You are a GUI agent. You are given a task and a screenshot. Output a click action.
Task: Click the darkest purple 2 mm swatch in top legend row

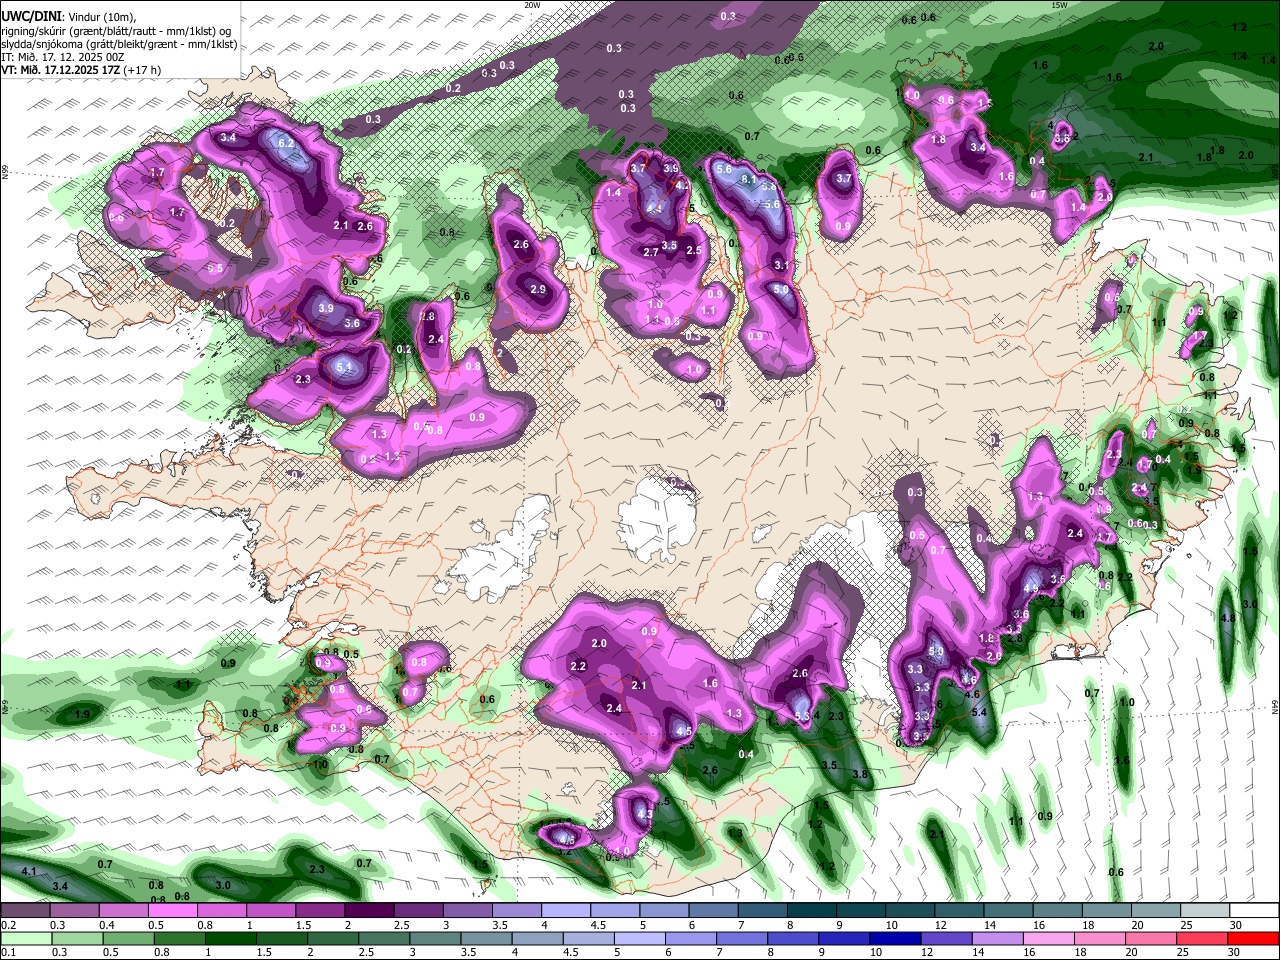click(x=369, y=910)
